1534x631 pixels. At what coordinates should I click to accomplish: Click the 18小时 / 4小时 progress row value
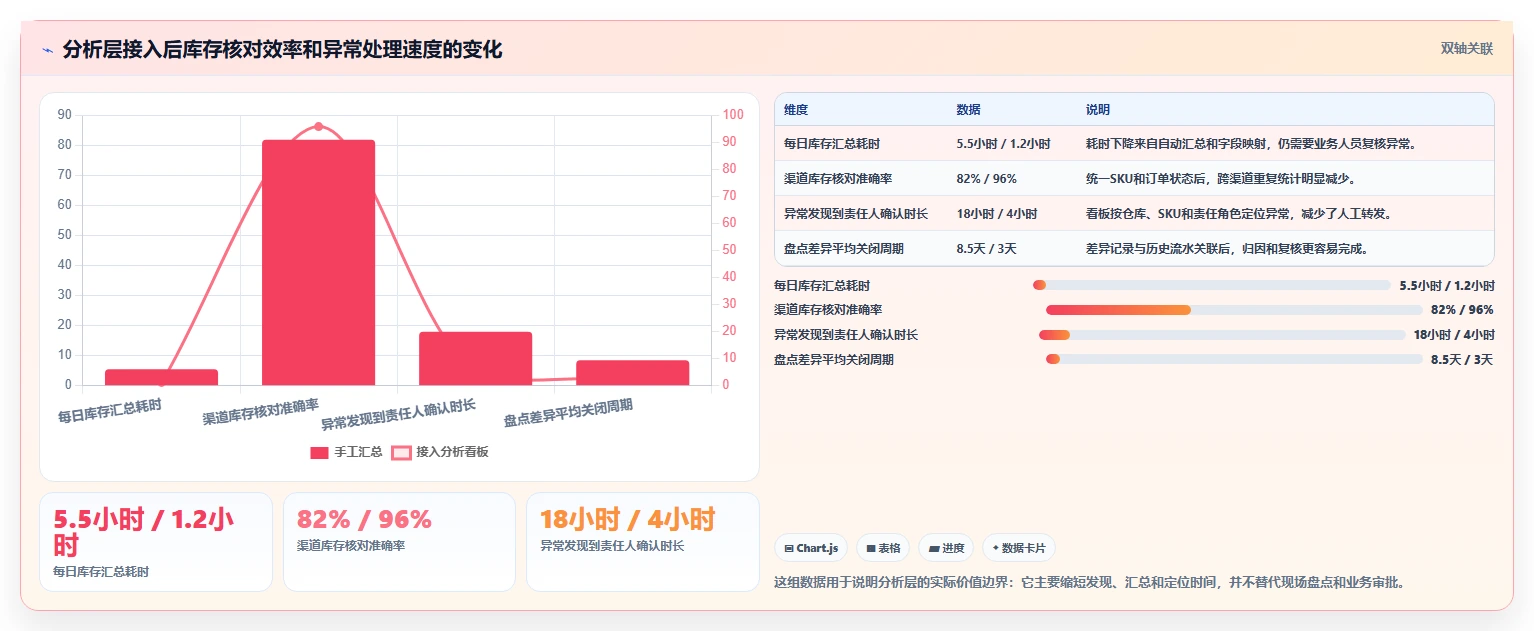(x=1454, y=335)
